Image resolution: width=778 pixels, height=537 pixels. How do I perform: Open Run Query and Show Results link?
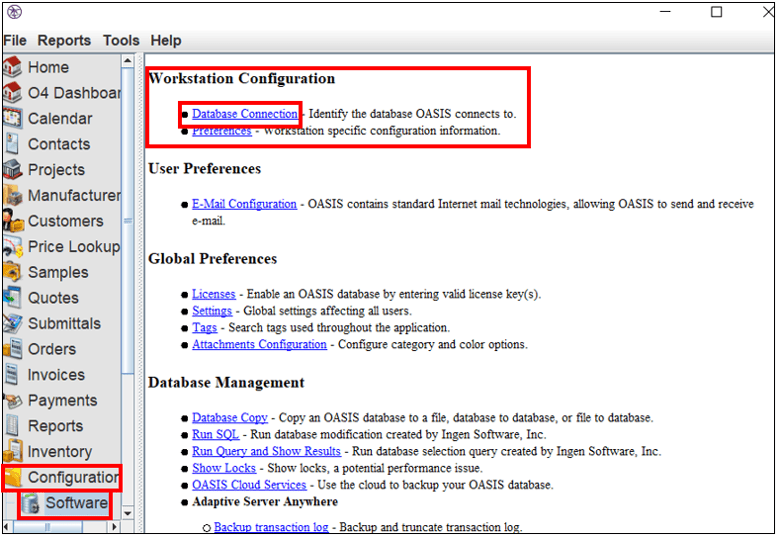click(266, 452)
